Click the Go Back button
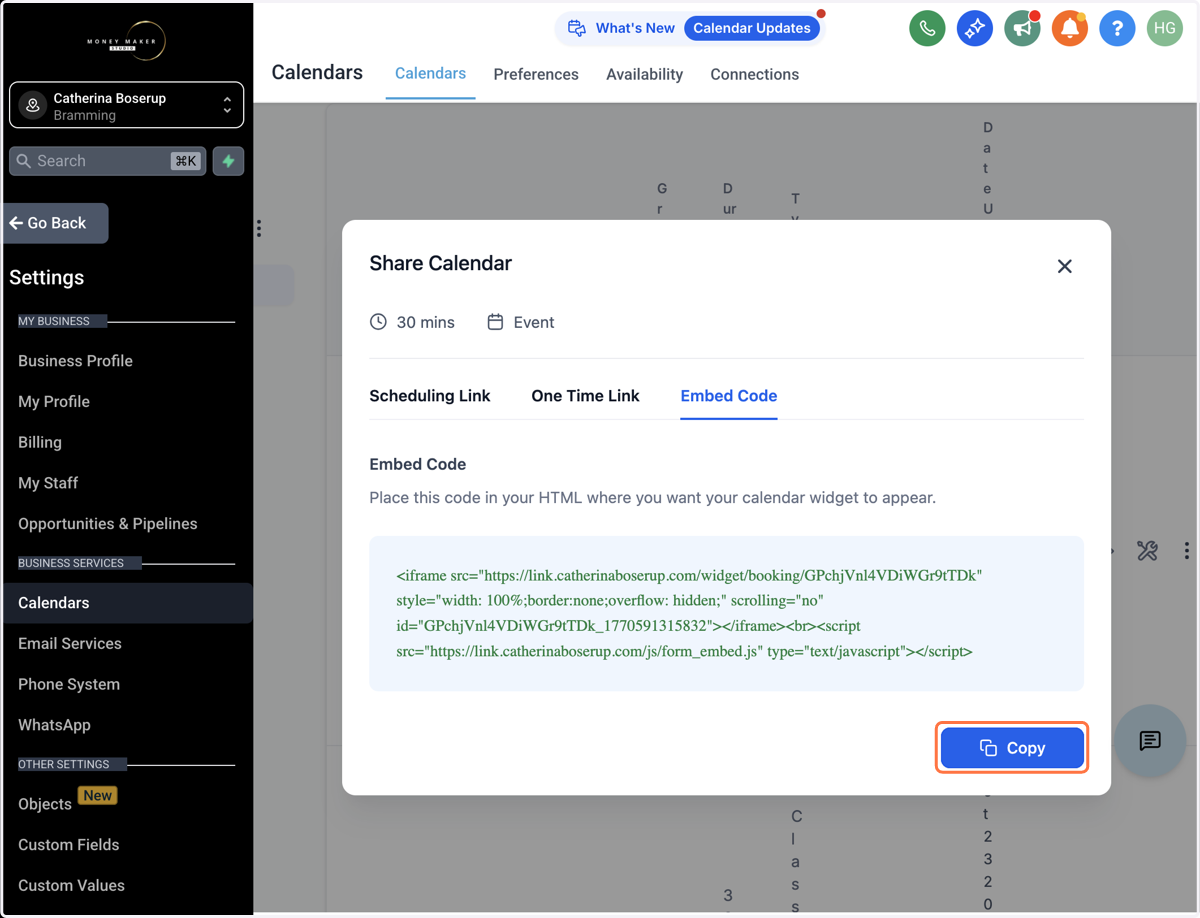The width and height of the screenshot is (1200, 918). pyautogui.click(x=56, y=223)
